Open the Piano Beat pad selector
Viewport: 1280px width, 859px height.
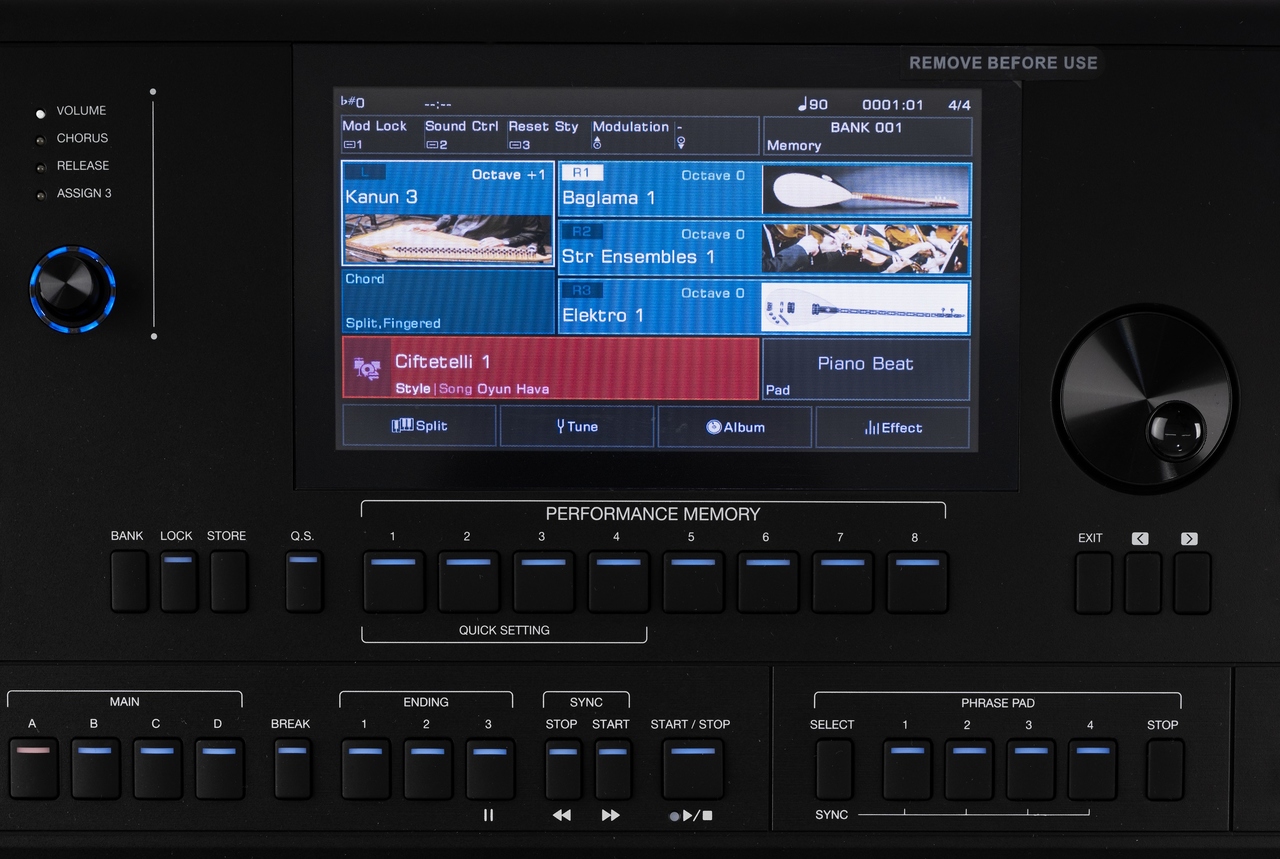coord(866,369)
